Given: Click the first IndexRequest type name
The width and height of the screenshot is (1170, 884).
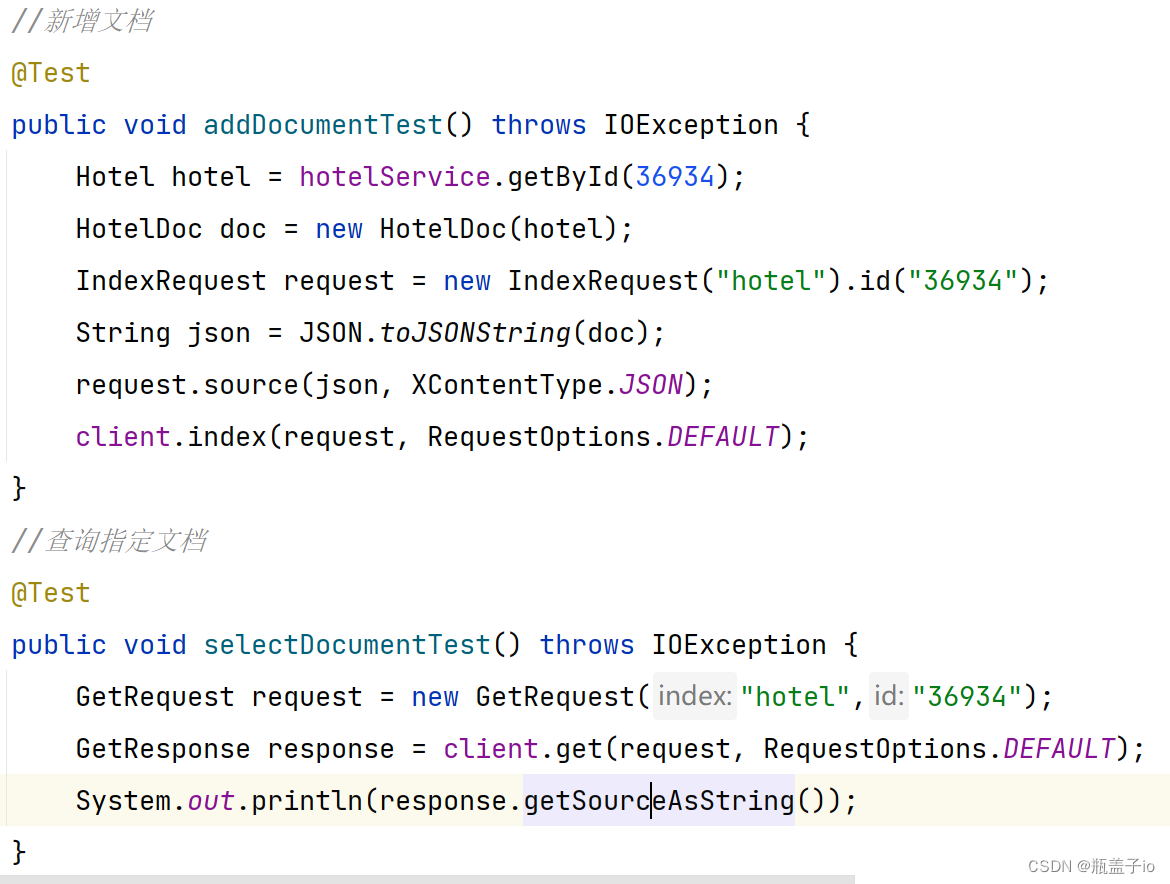Looking at the screenshot, I should tap(171, 281).
